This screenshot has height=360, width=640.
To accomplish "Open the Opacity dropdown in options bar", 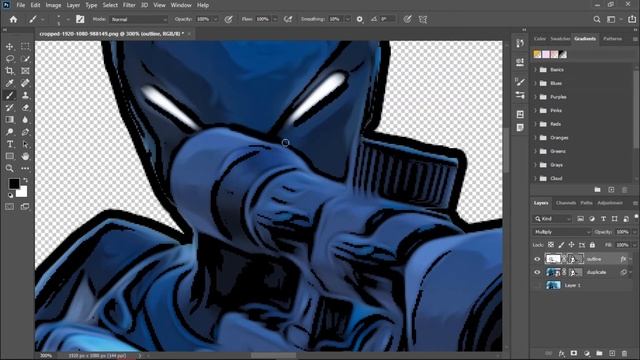I will 215,19.
